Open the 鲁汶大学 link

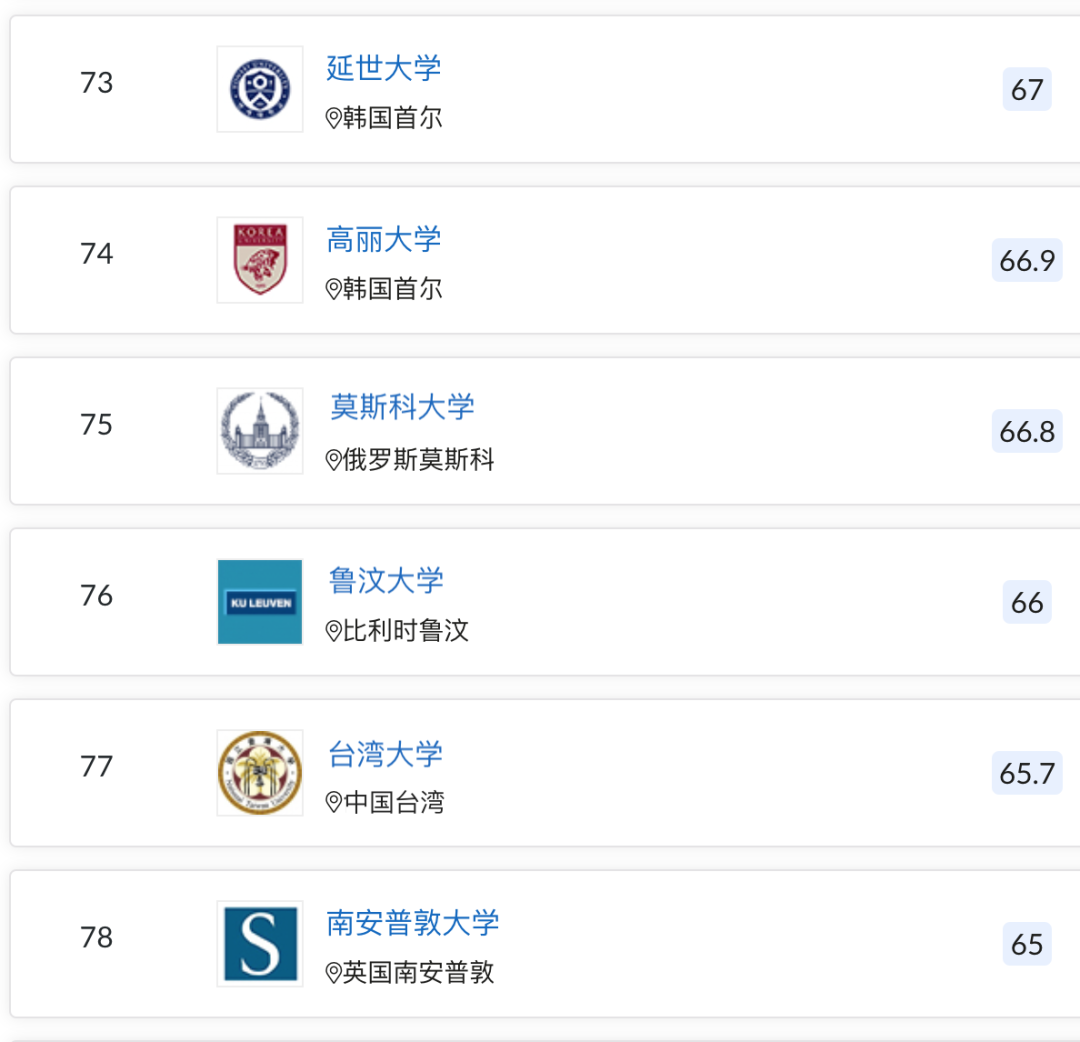(385, 581)
